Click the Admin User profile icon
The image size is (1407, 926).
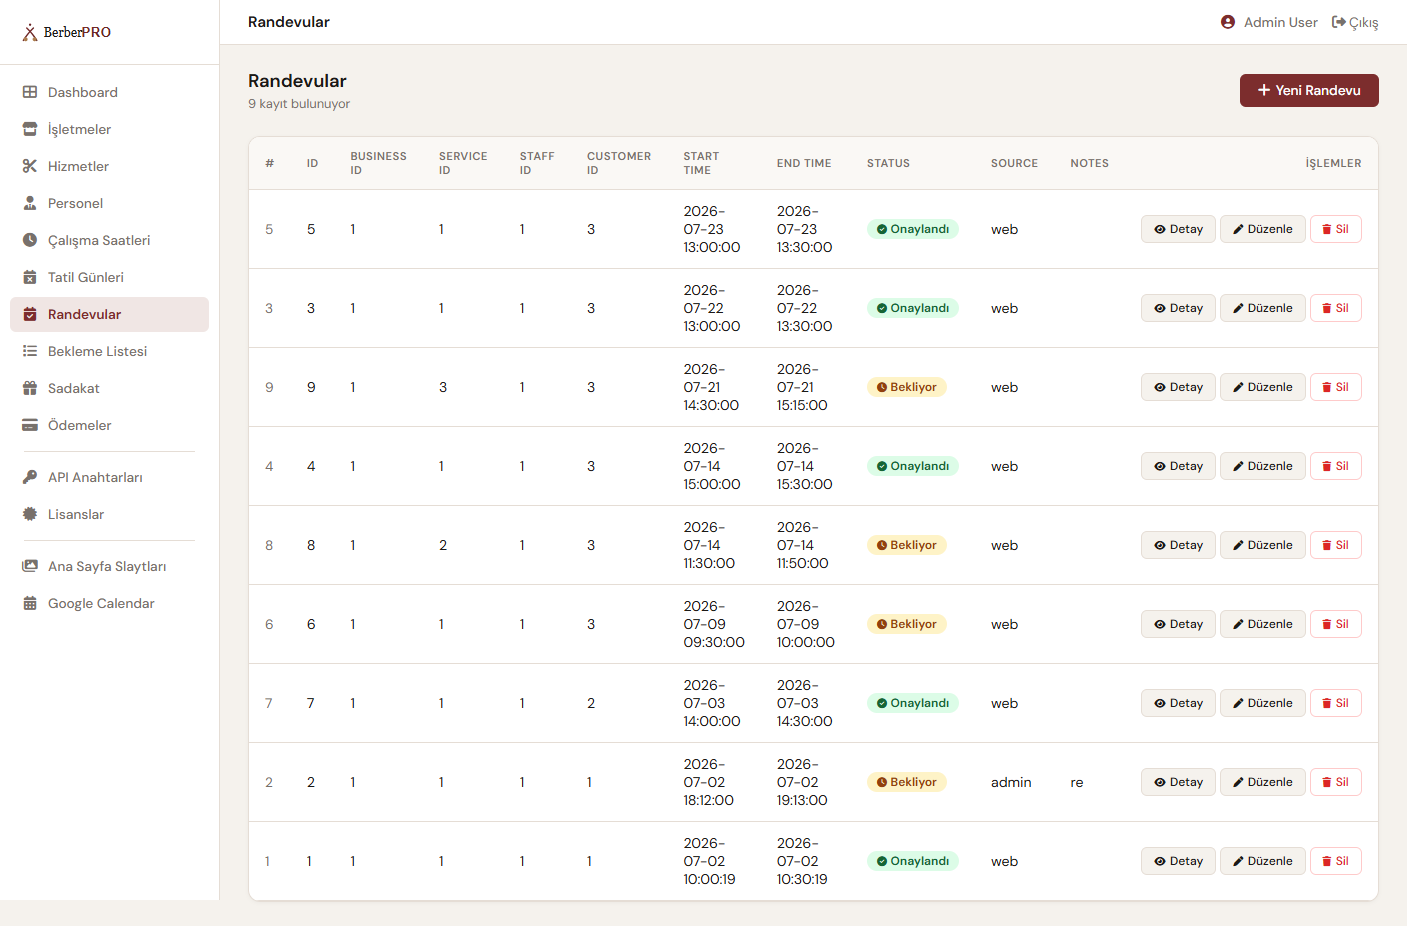[x=1228, y=22]
